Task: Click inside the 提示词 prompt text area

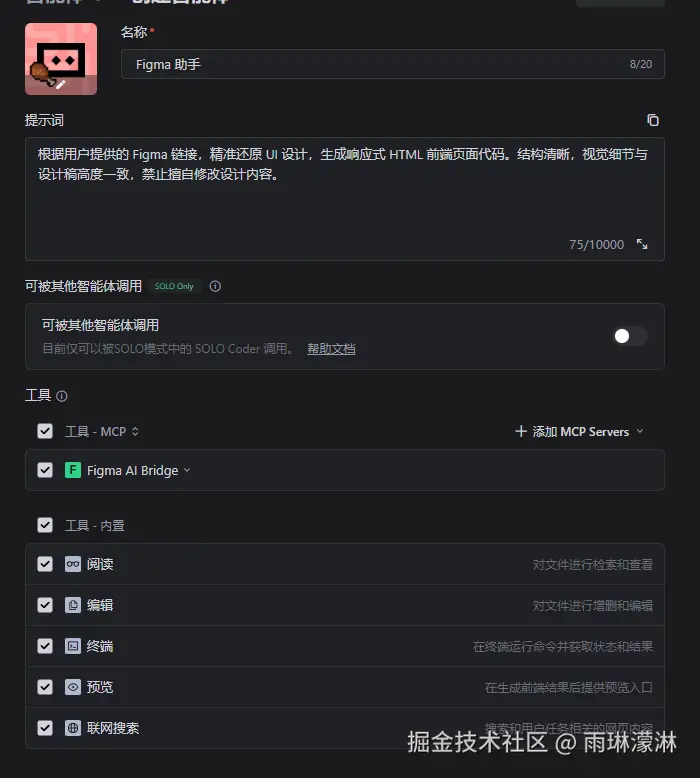Action: tap(345, 199)
